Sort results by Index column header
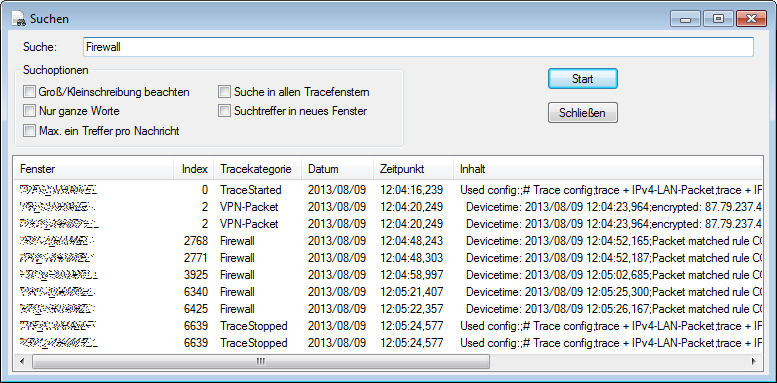Image resolution: width=777 pixels, height=383 pixels. tap(194, 169)
